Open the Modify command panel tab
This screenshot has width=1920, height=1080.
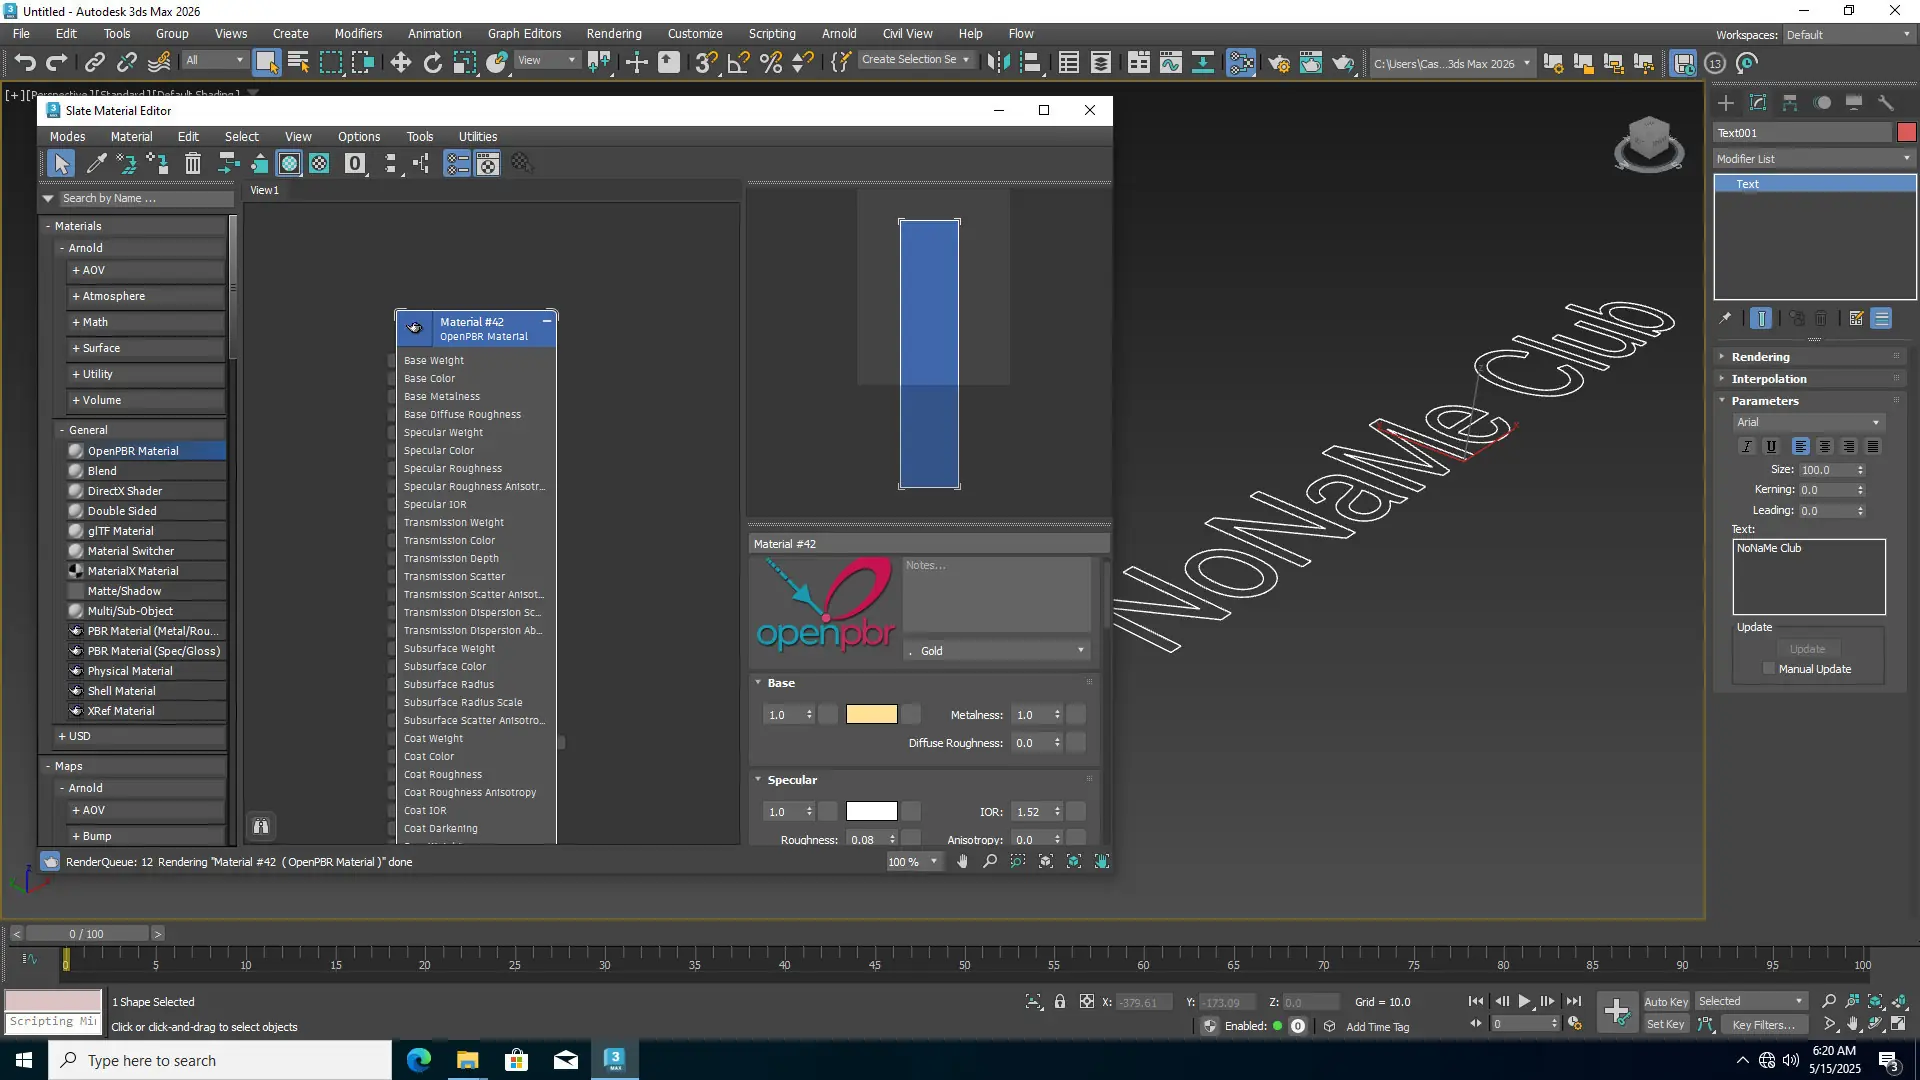pyautogui.click(x=1758, y=103)
